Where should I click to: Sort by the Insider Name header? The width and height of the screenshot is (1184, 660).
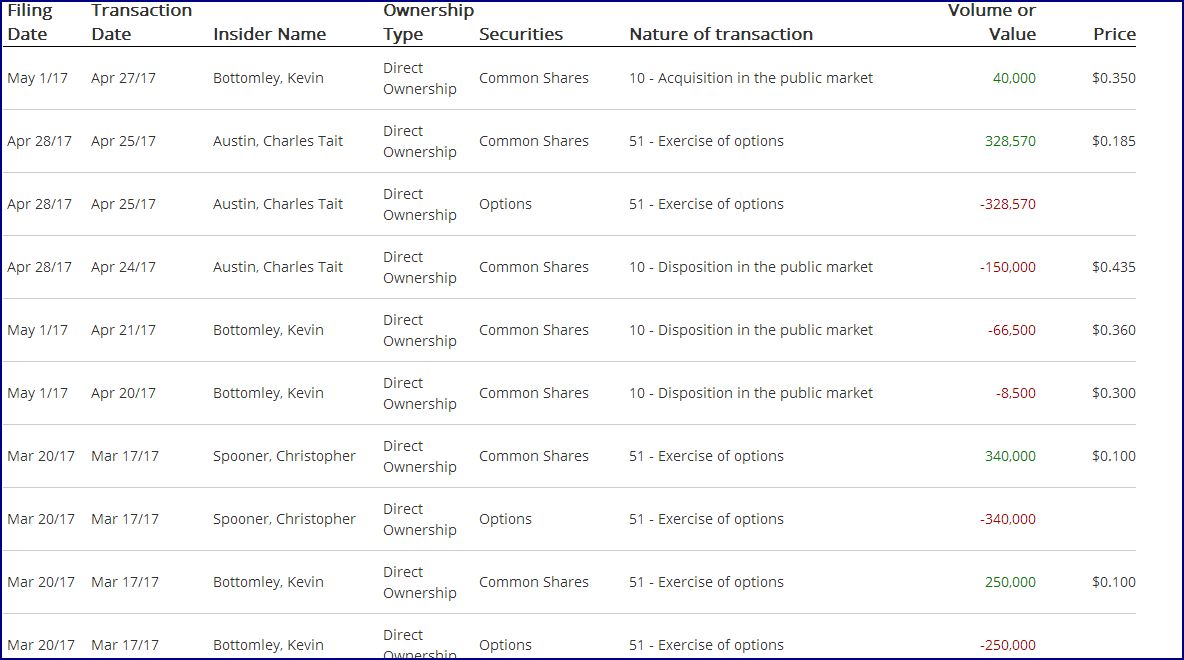point(269,34)
